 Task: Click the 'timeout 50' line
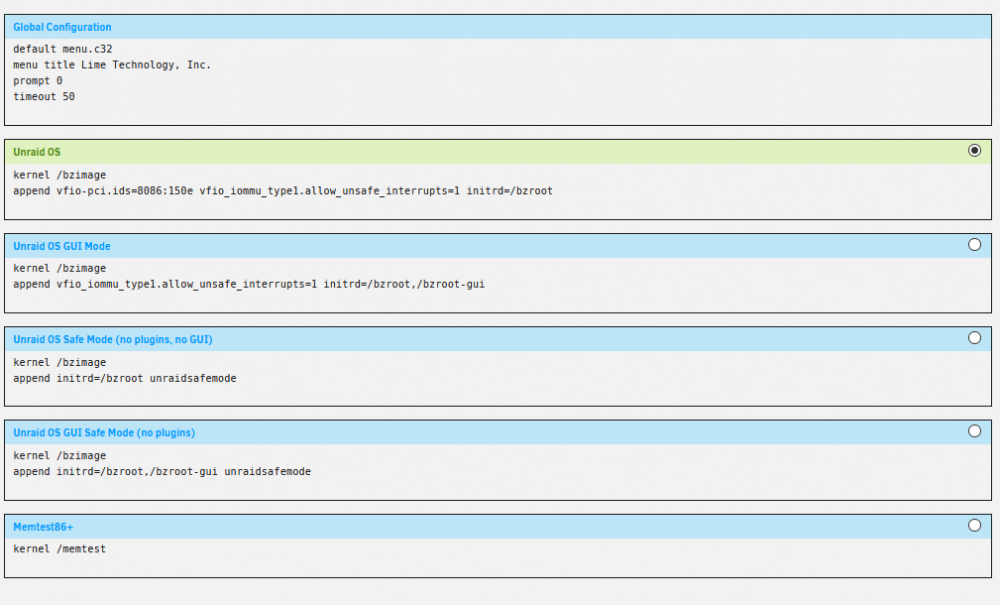click(x=44, y=97)
